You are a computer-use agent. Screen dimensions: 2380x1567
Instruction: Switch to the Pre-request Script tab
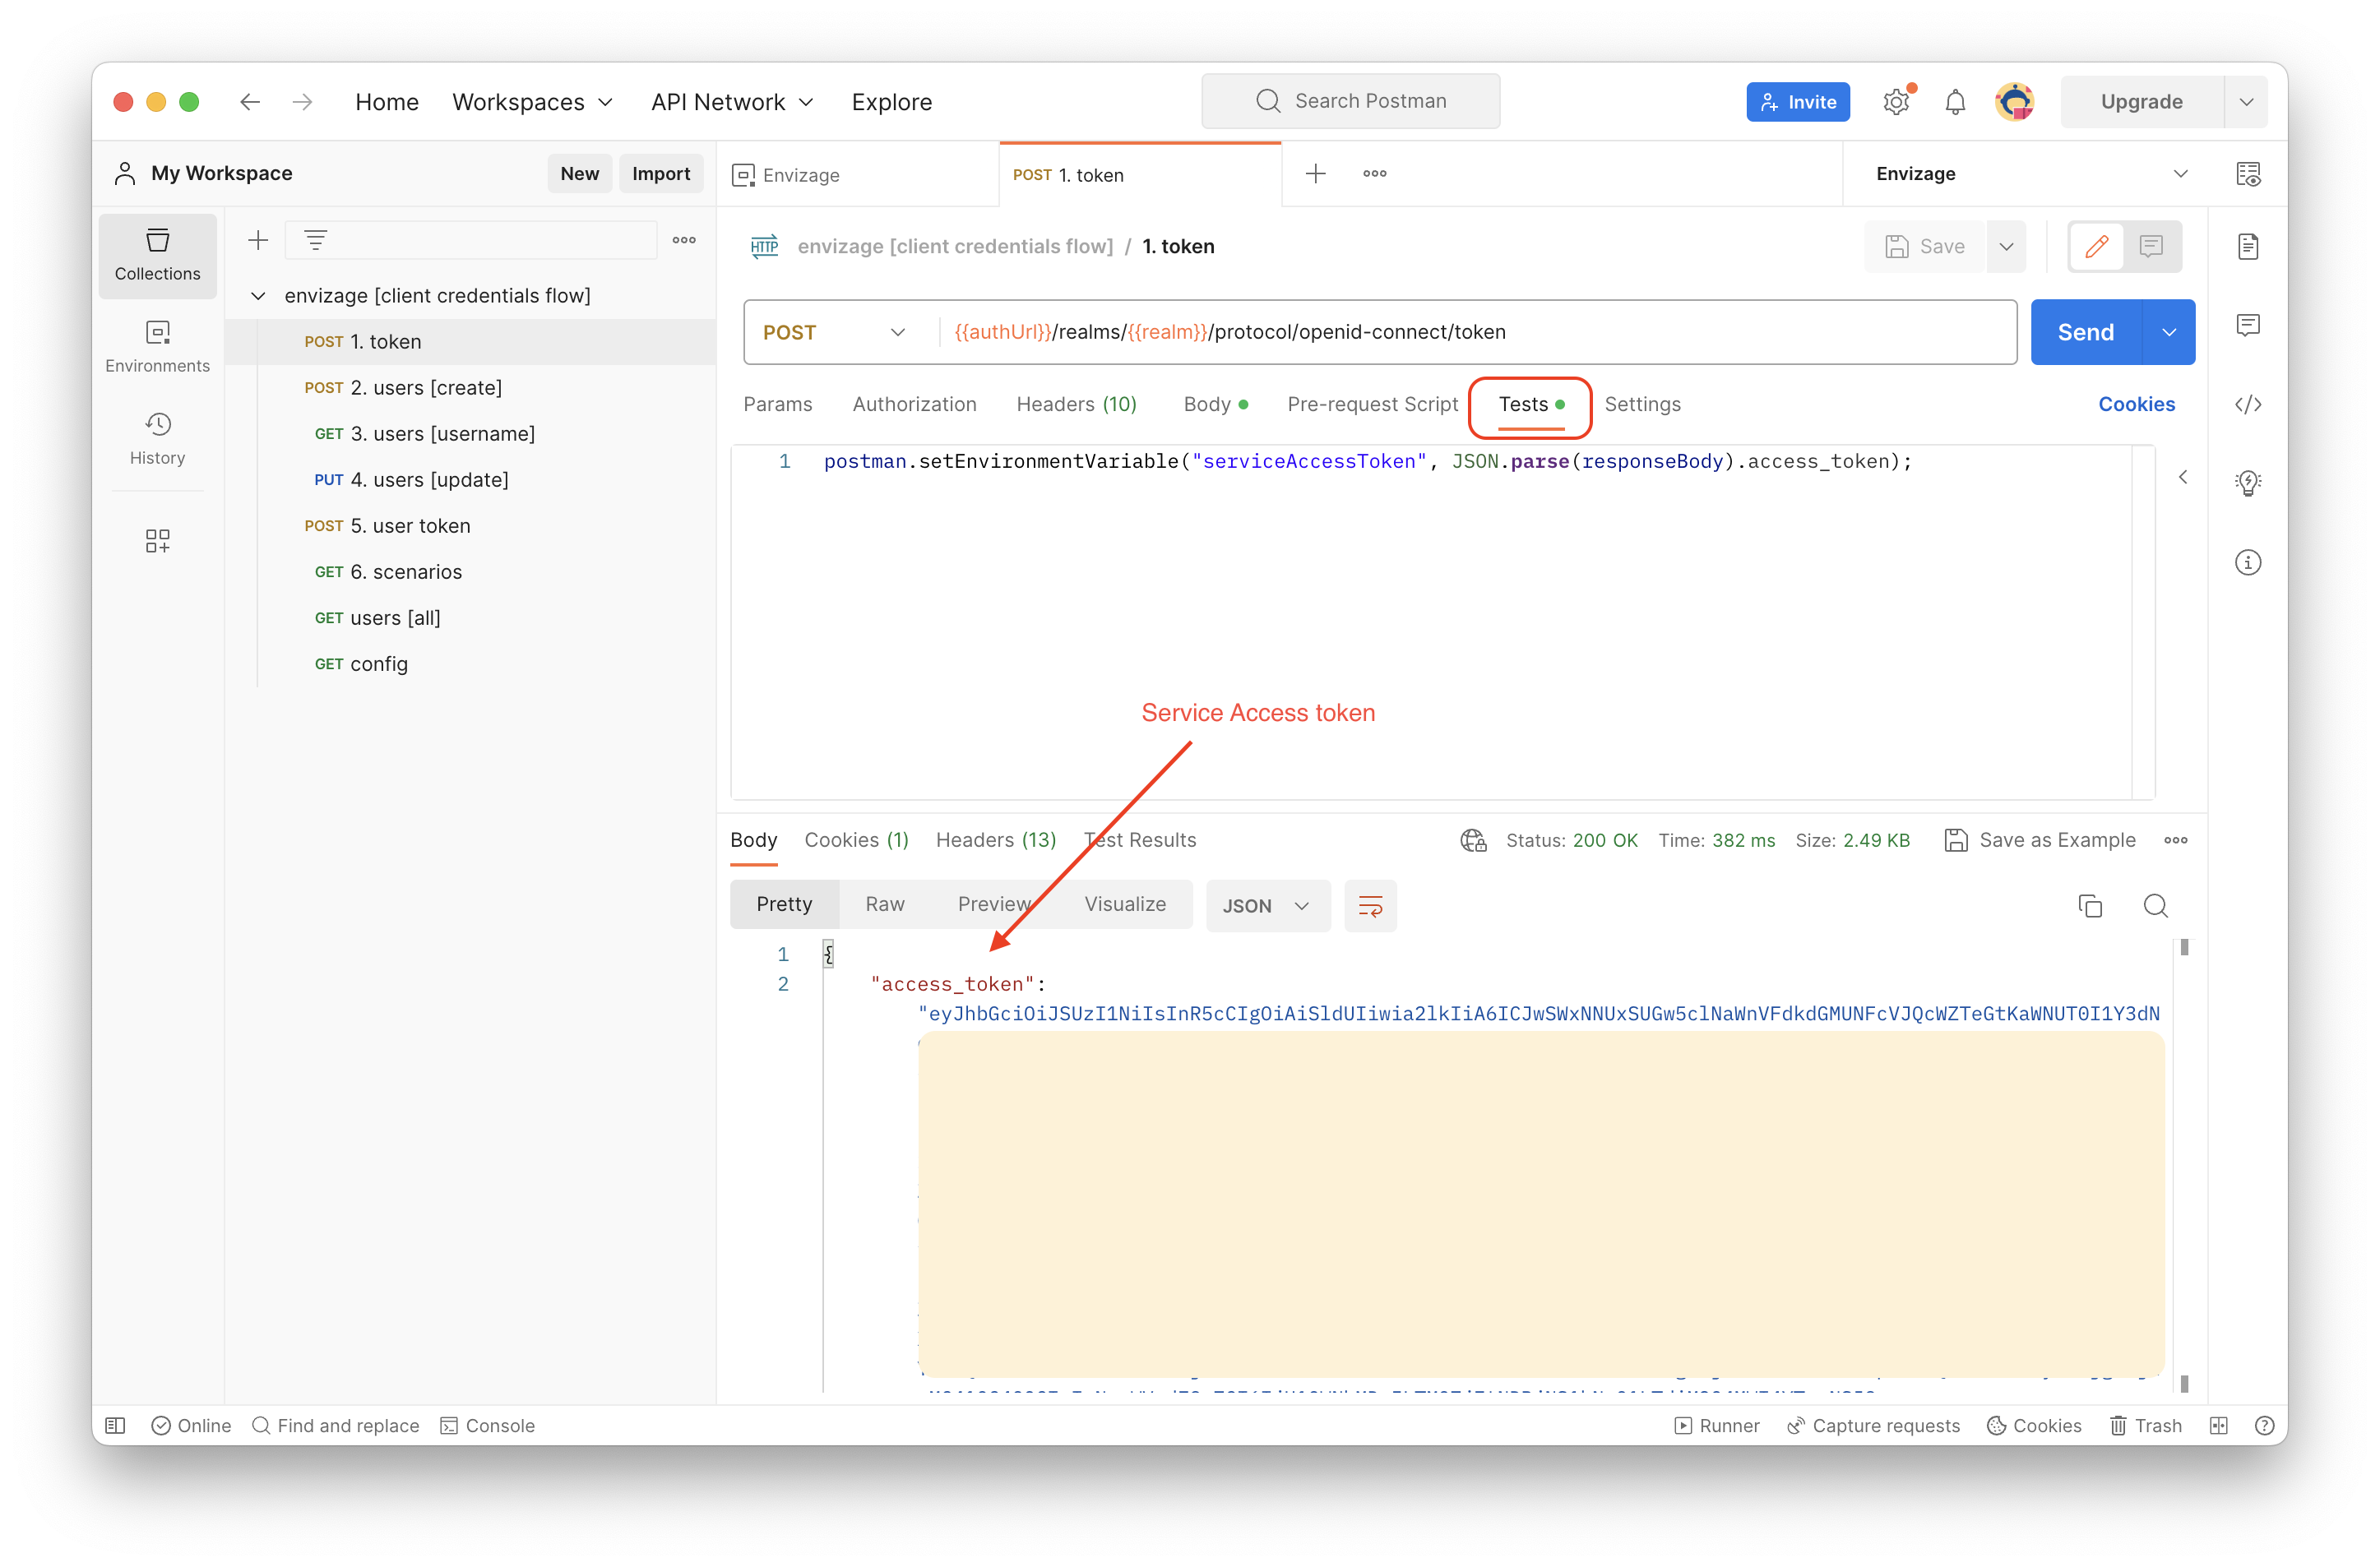tap(1372, 404)
